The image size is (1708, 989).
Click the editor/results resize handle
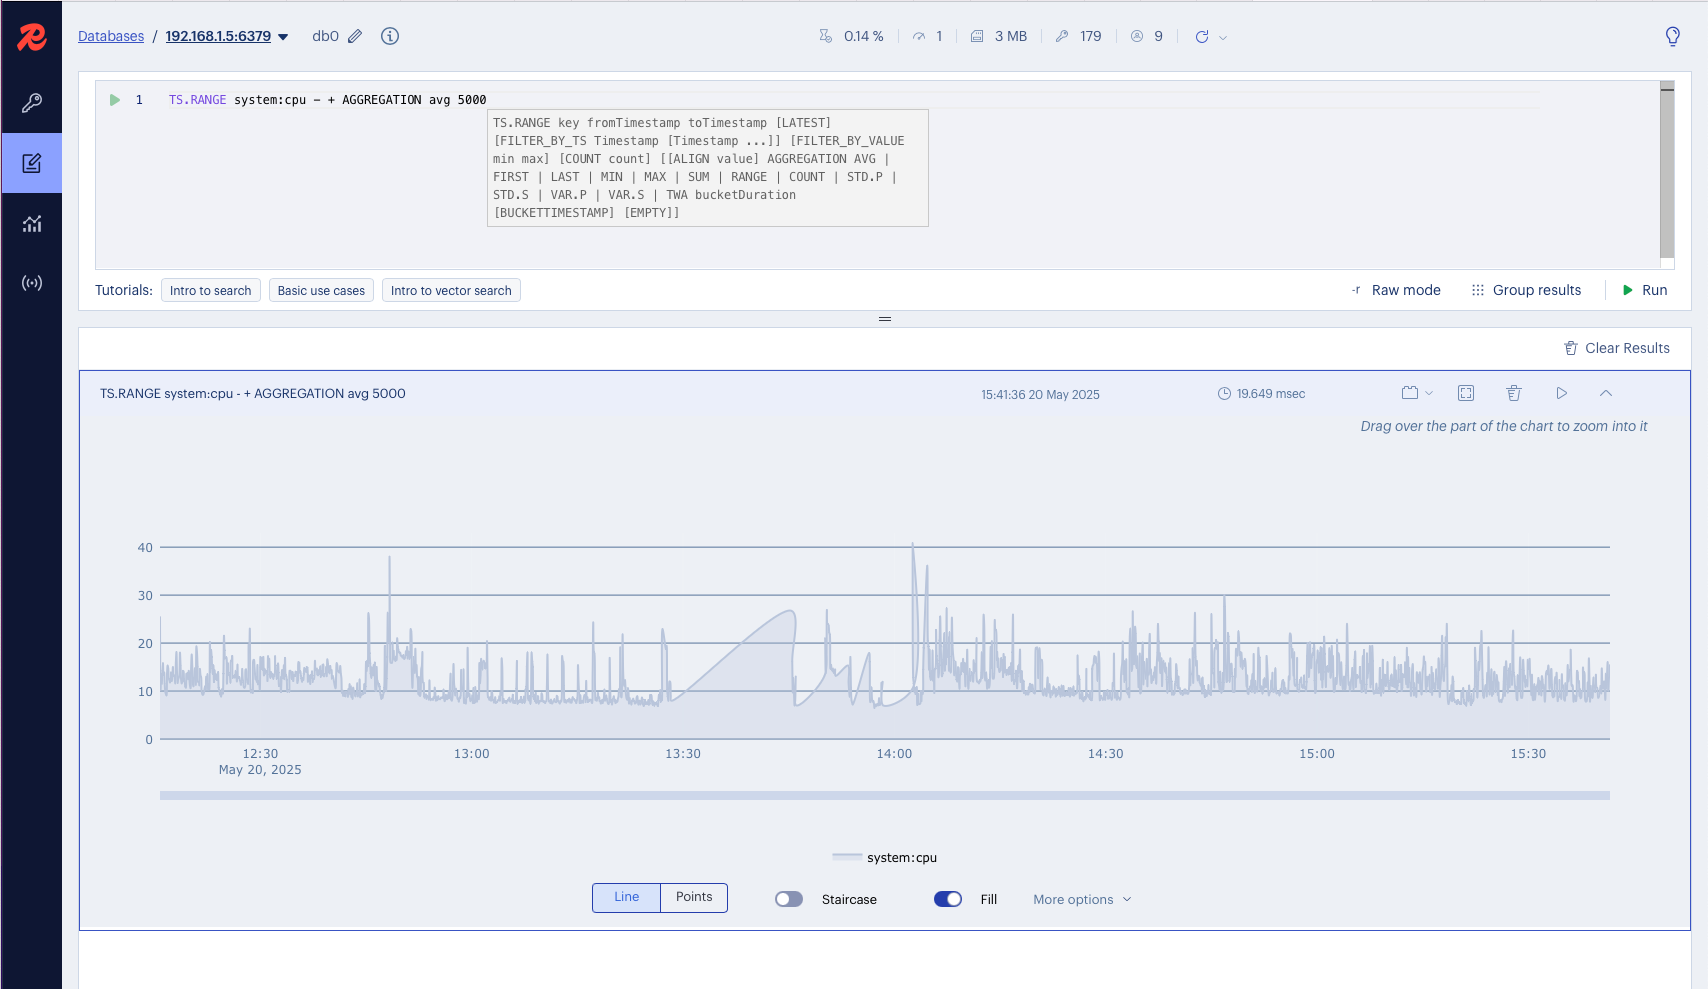(885, 319)
